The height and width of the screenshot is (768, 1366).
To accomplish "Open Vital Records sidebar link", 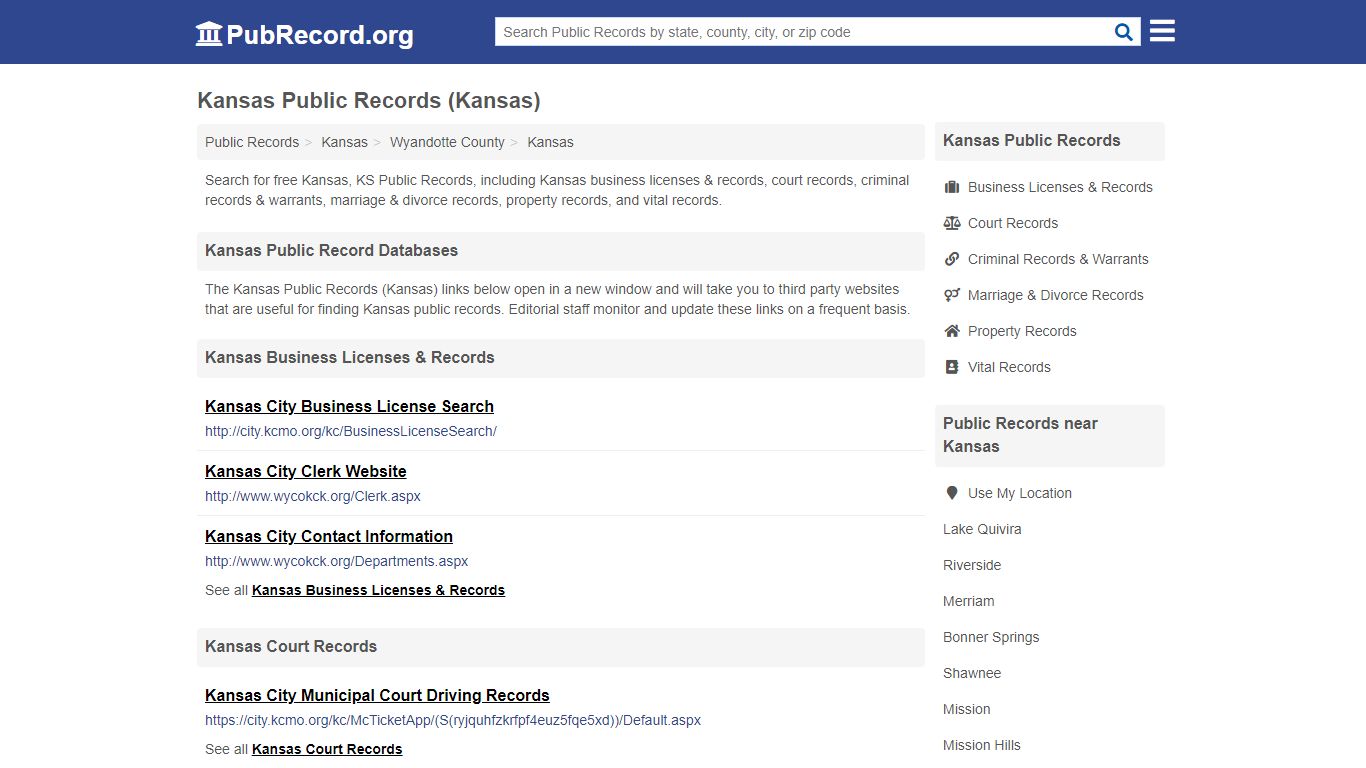I will point(1009,367).
